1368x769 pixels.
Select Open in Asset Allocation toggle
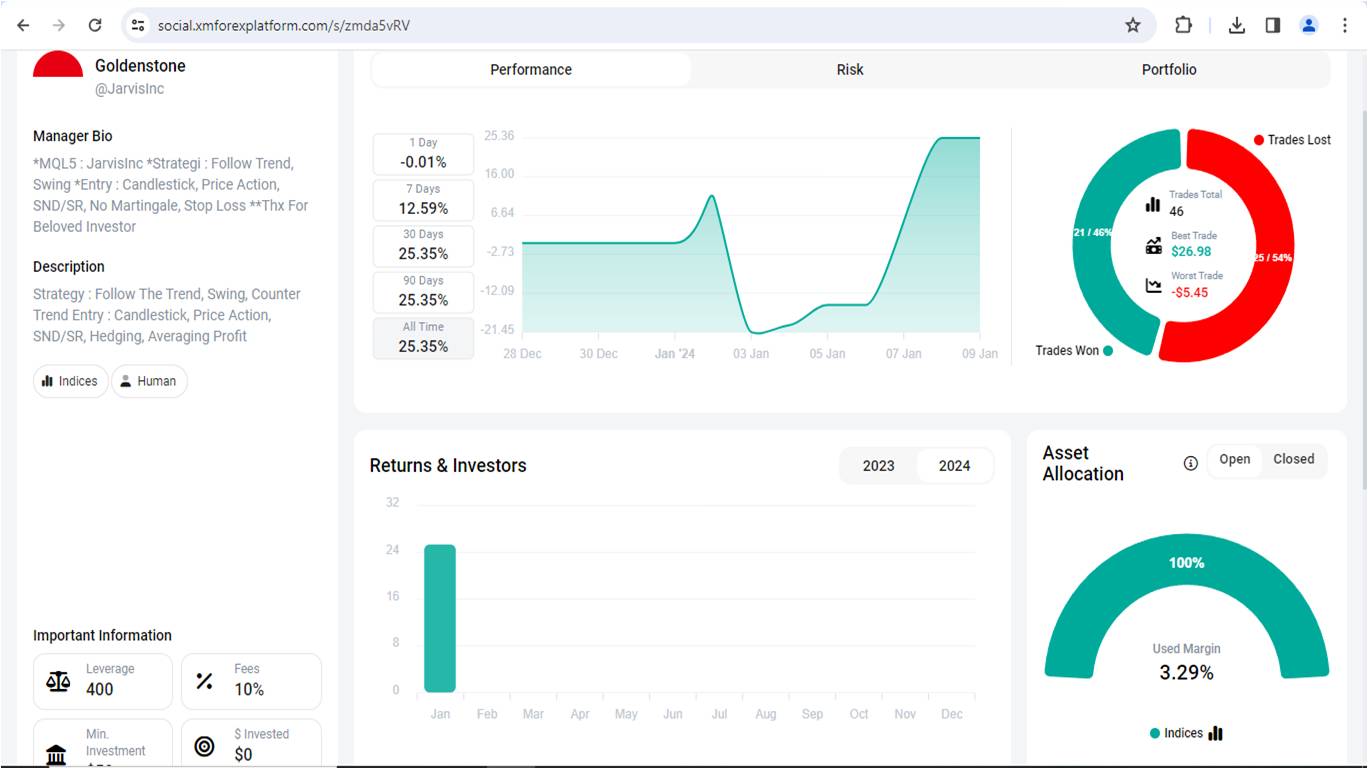pos(1234,459)
